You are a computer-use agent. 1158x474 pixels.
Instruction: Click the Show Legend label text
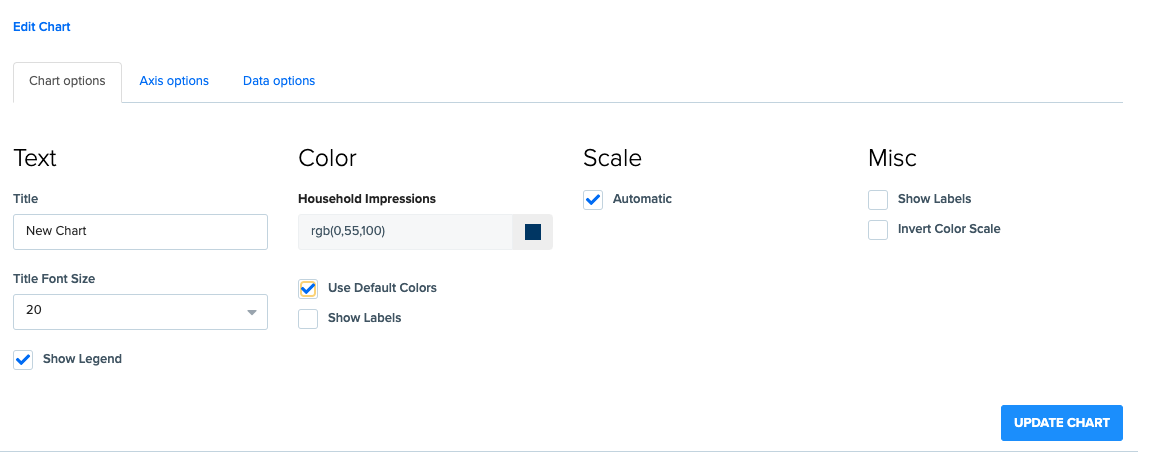pos(82,360)
